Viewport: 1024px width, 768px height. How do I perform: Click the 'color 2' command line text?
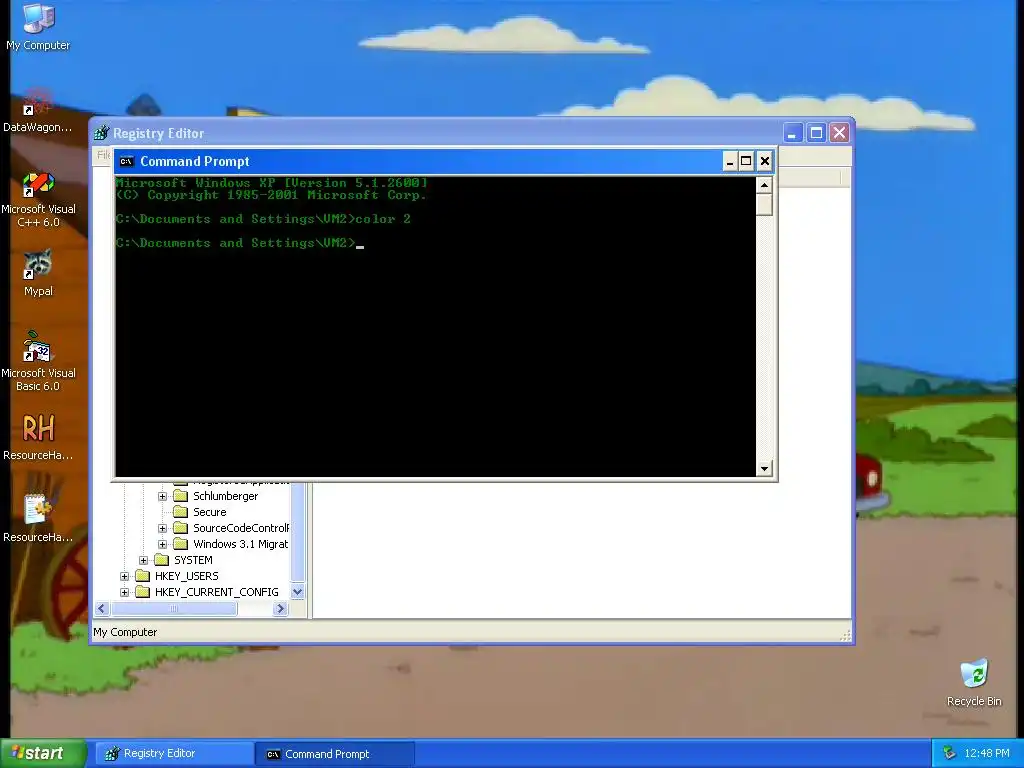coord(383,219)
